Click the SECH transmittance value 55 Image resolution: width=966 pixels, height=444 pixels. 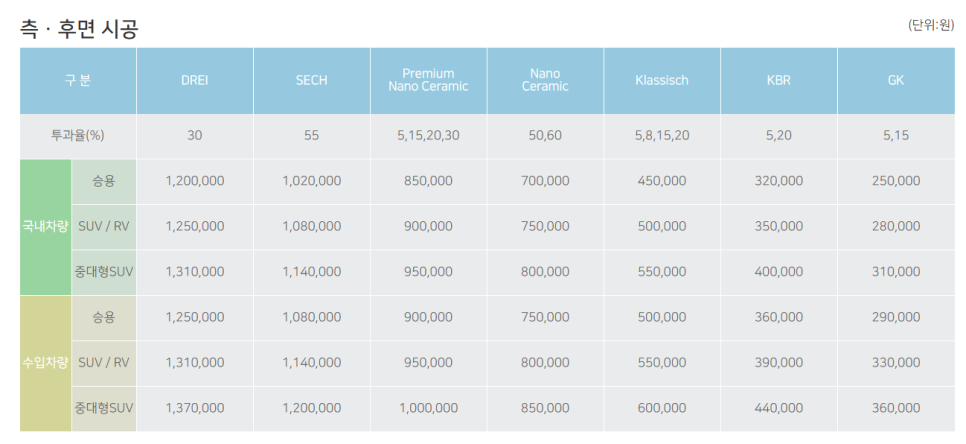coord(312,136)
